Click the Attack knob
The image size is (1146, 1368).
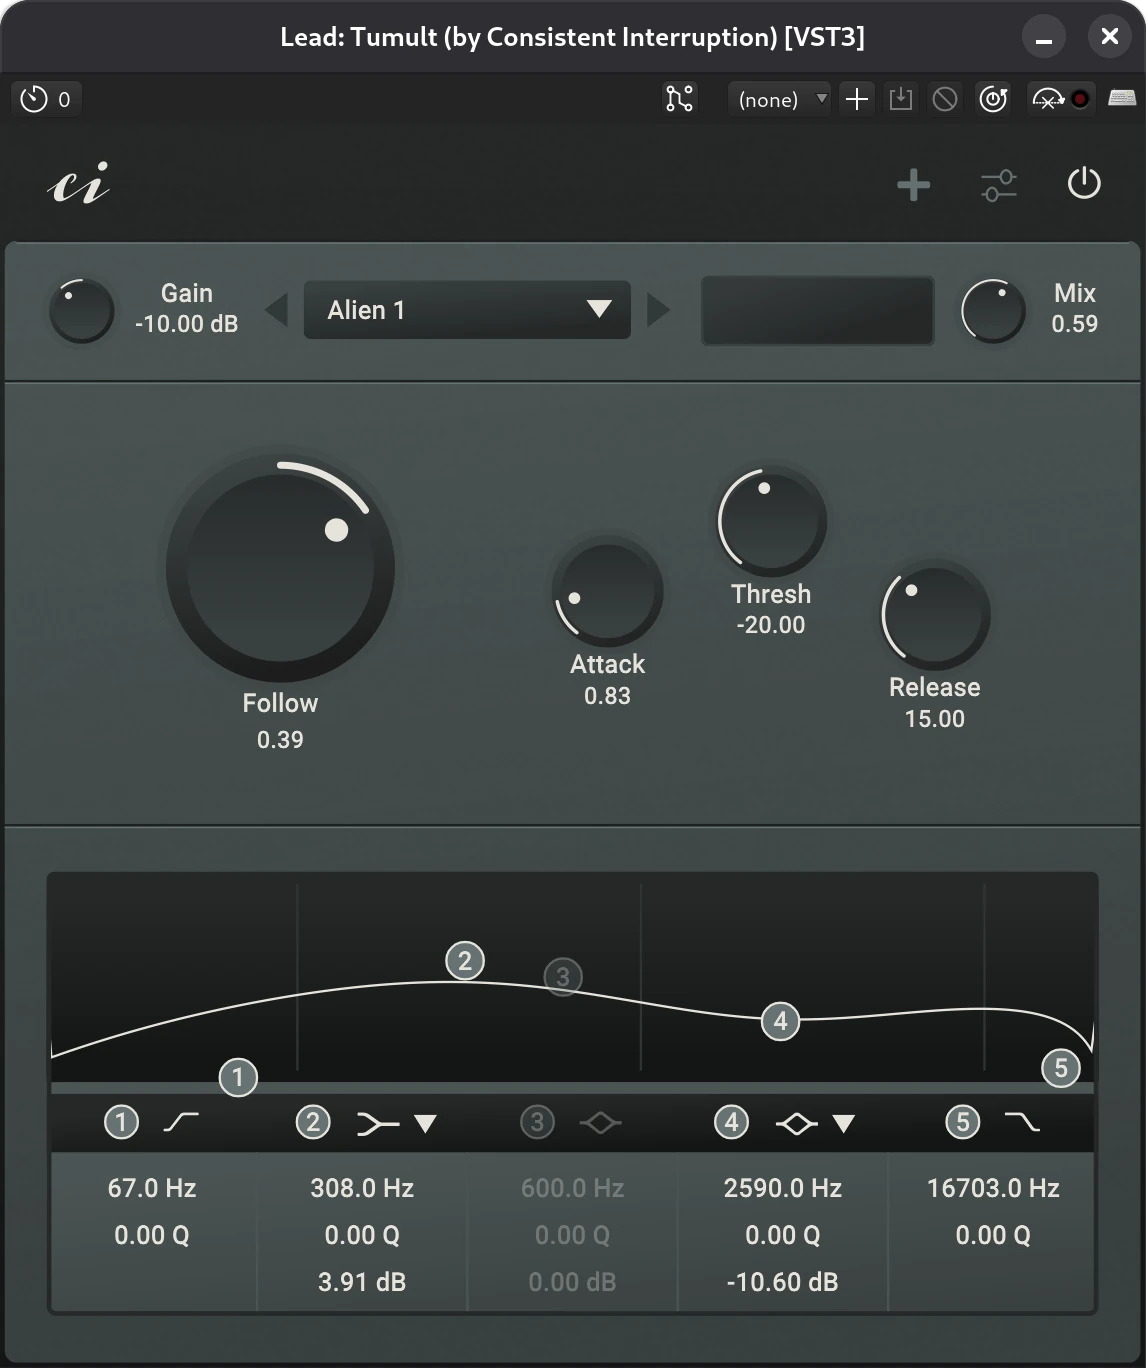(x=608, y=591)
